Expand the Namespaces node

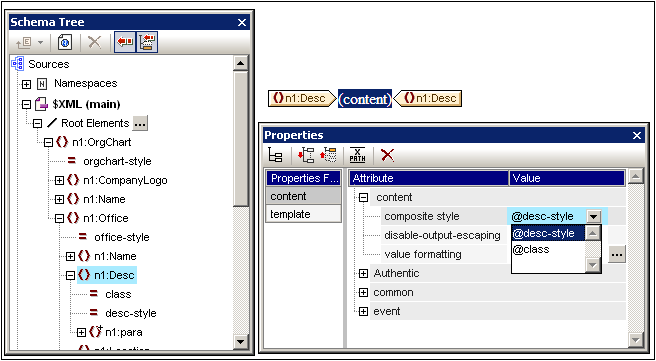26,84
